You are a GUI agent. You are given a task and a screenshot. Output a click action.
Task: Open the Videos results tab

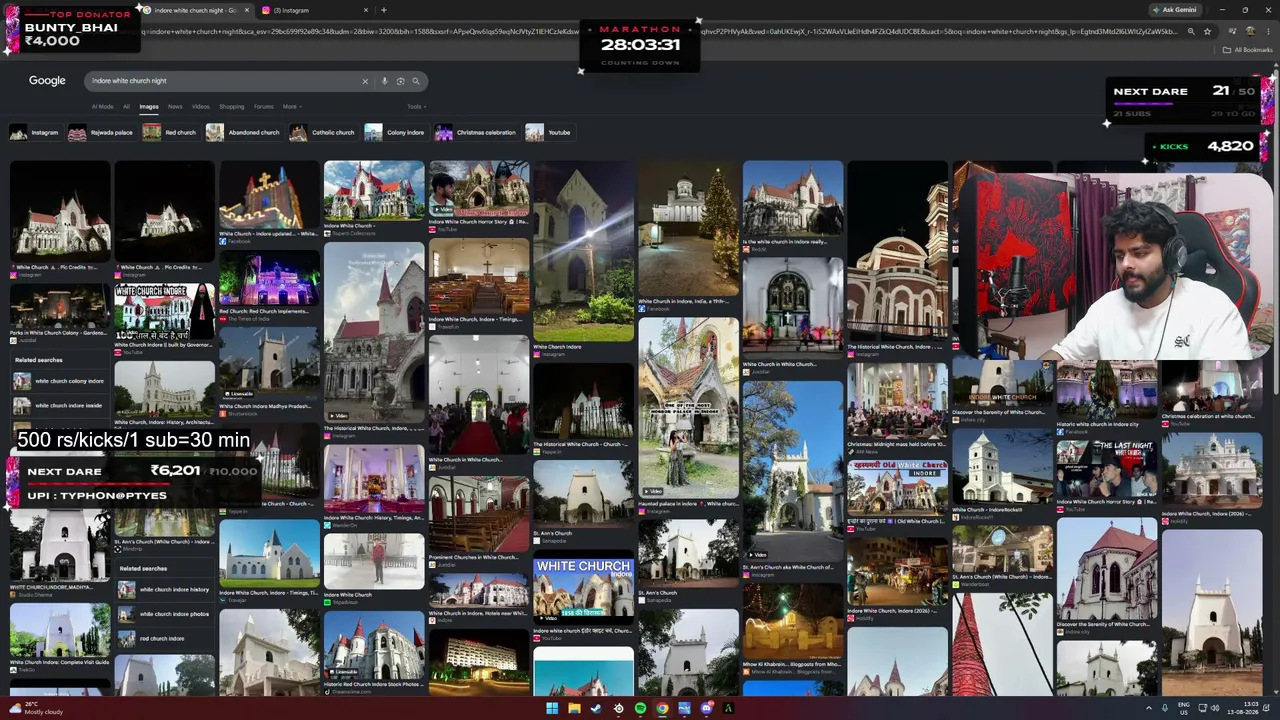tap(201, 106)
